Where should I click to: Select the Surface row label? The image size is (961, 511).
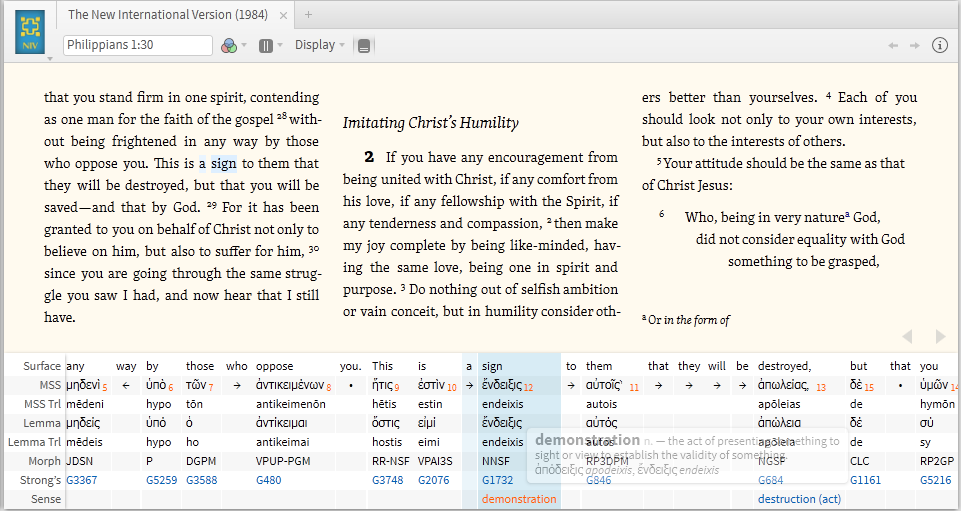[x=42, y=366]
